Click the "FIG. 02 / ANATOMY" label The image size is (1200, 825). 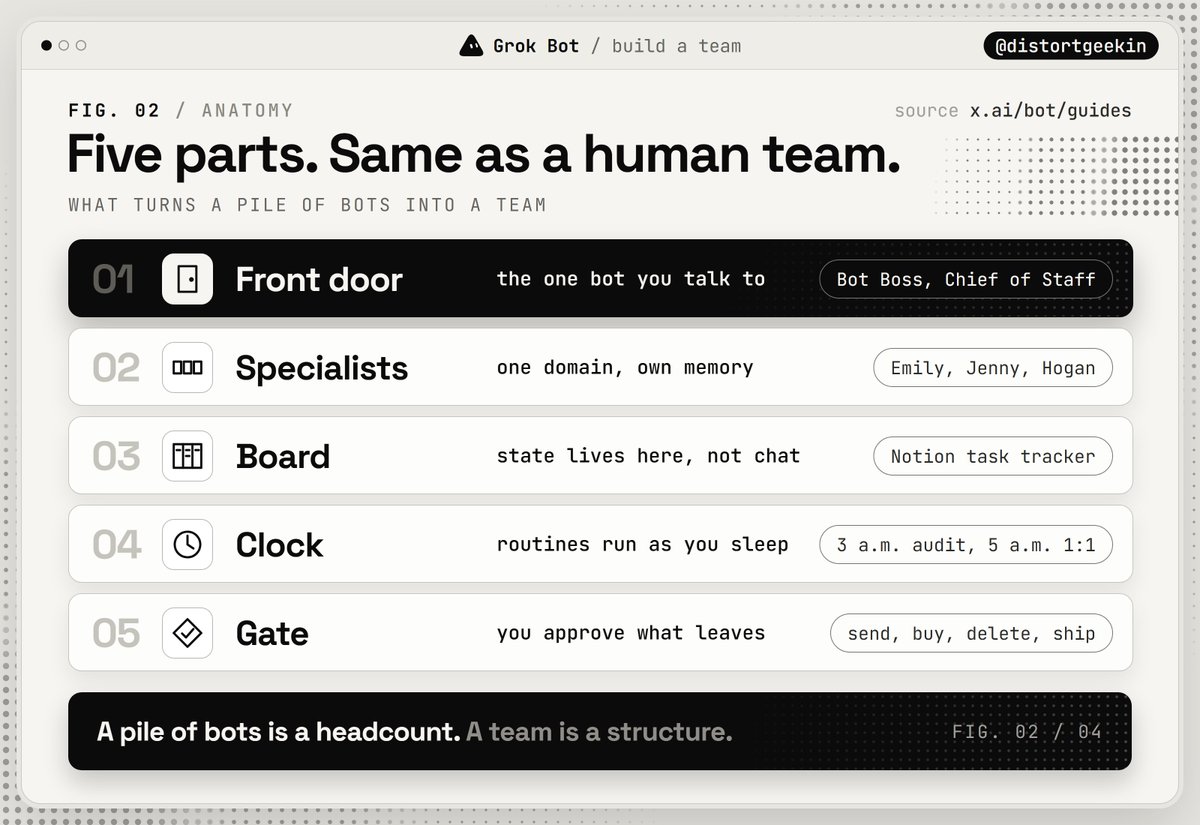point(180,110)
